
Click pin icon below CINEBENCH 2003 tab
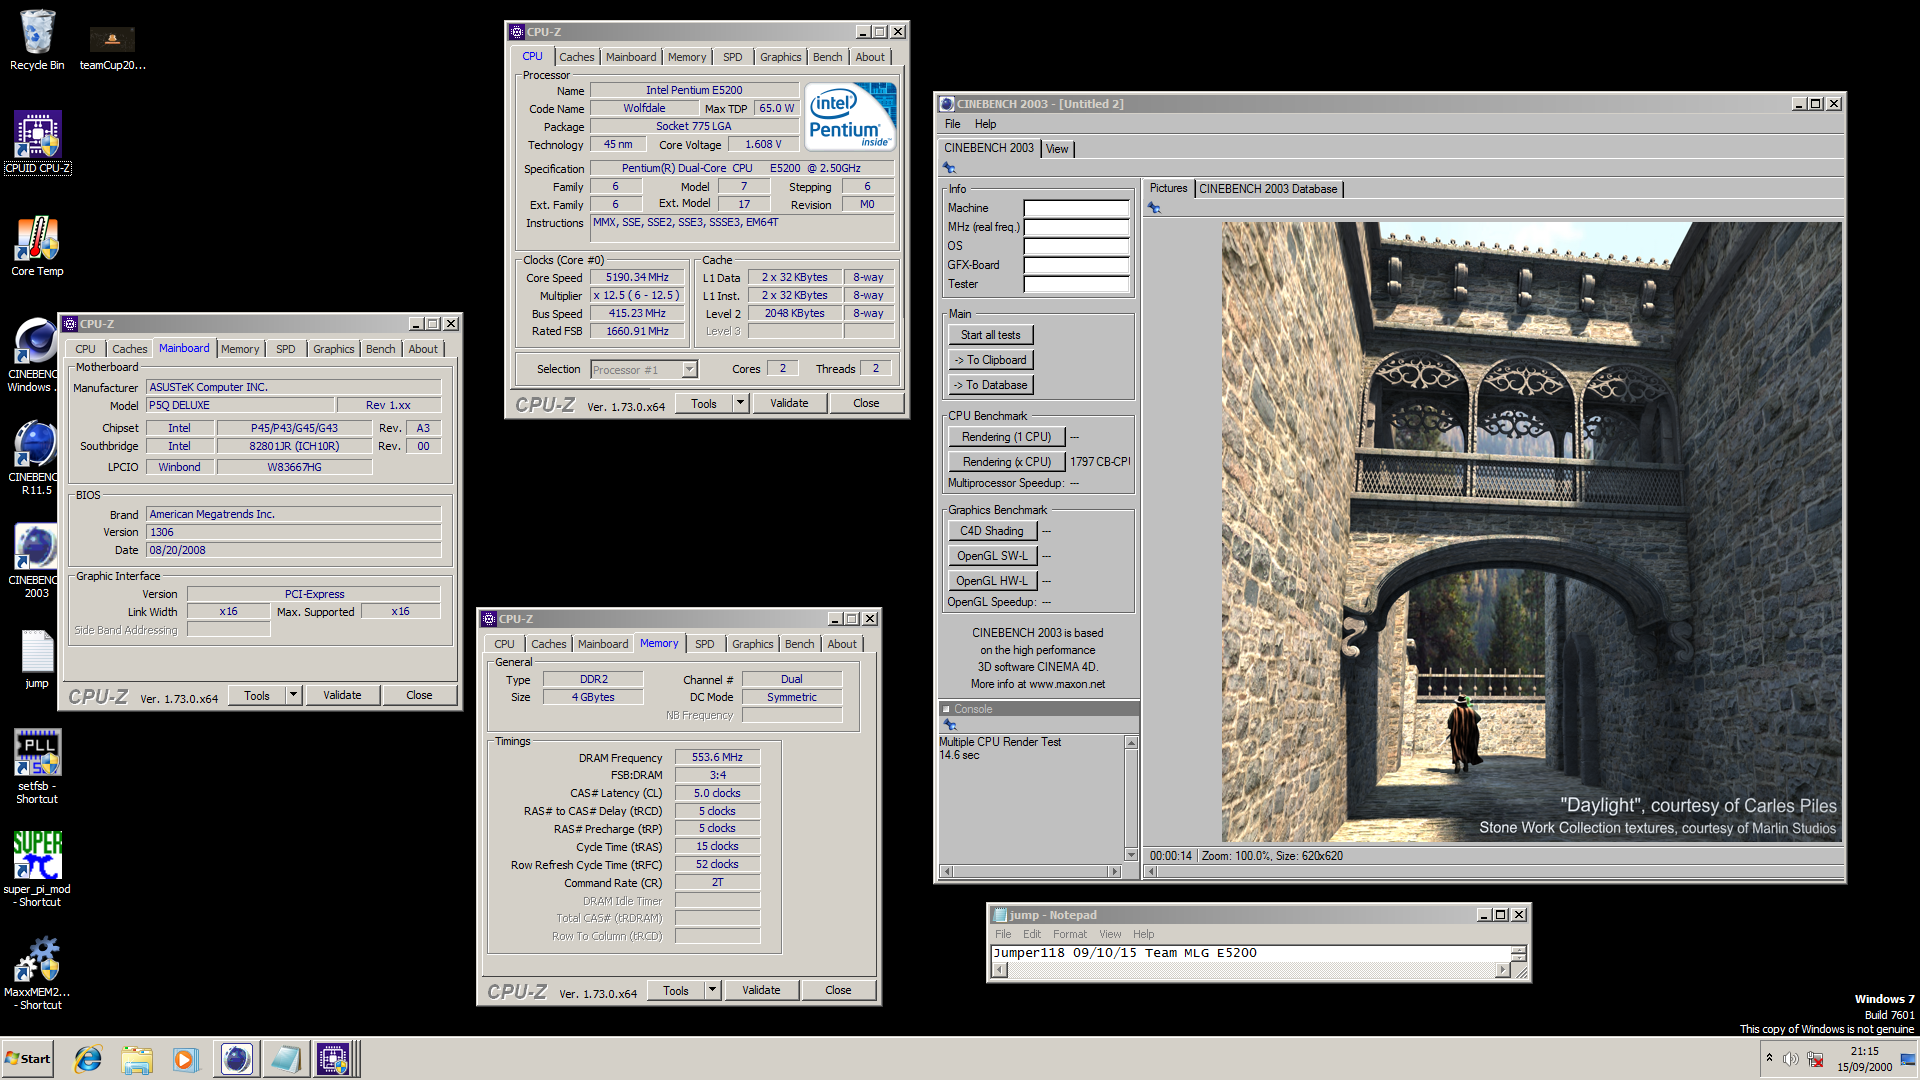click(949, 168)
